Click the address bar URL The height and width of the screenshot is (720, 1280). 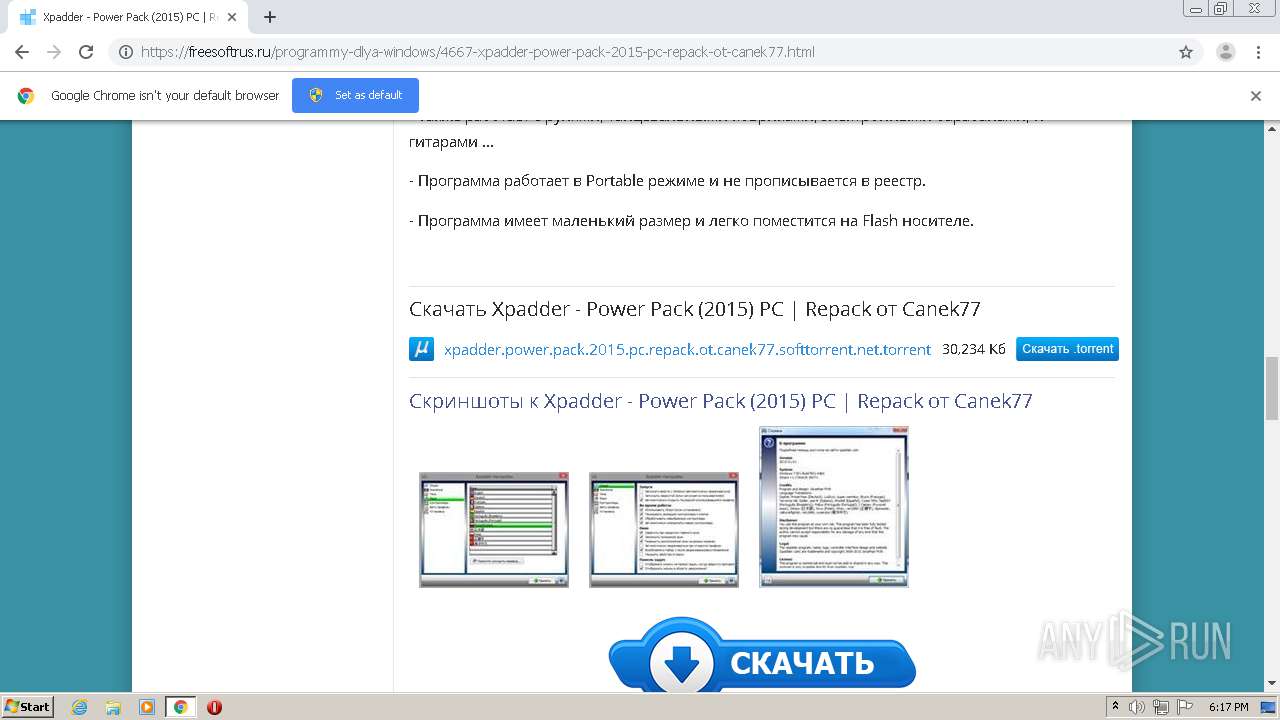pyautogui.click(x=478, y=52)
